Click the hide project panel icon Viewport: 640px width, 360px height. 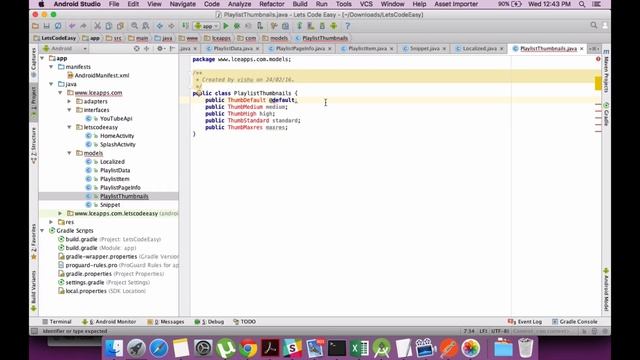[x=172, y=49]
